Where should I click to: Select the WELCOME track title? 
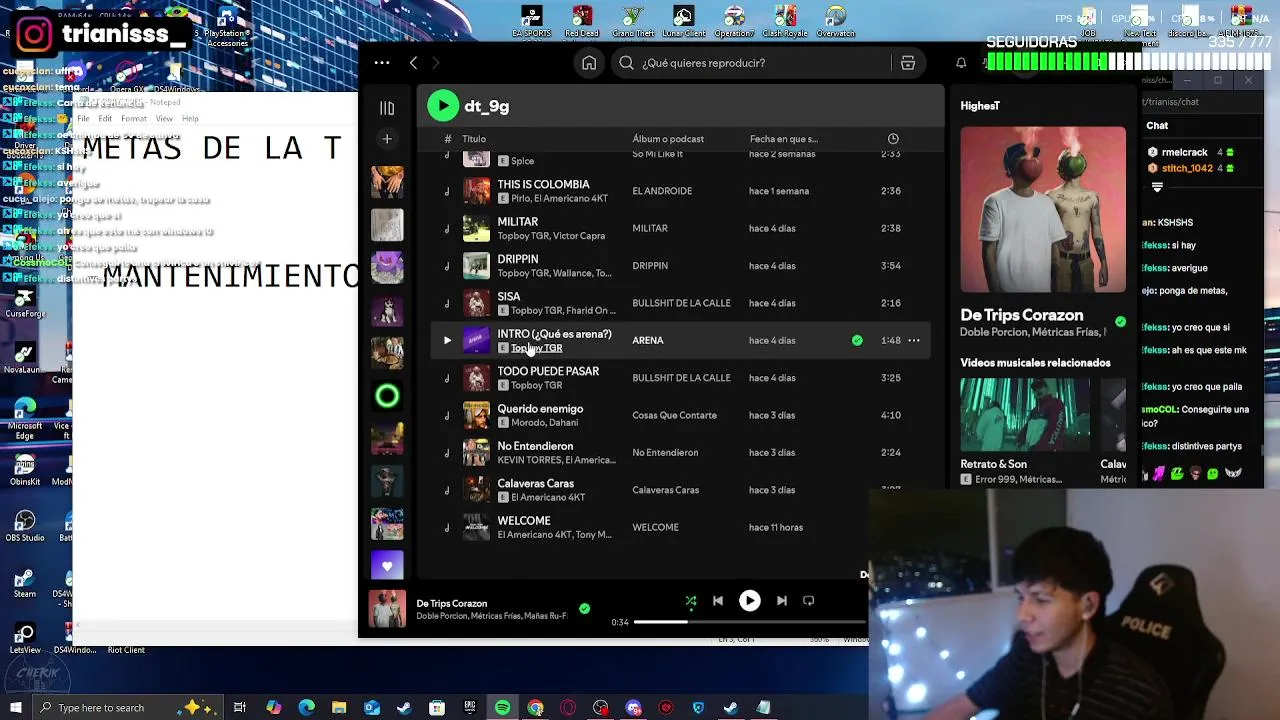pyautogui.click(x=524, y=521)
